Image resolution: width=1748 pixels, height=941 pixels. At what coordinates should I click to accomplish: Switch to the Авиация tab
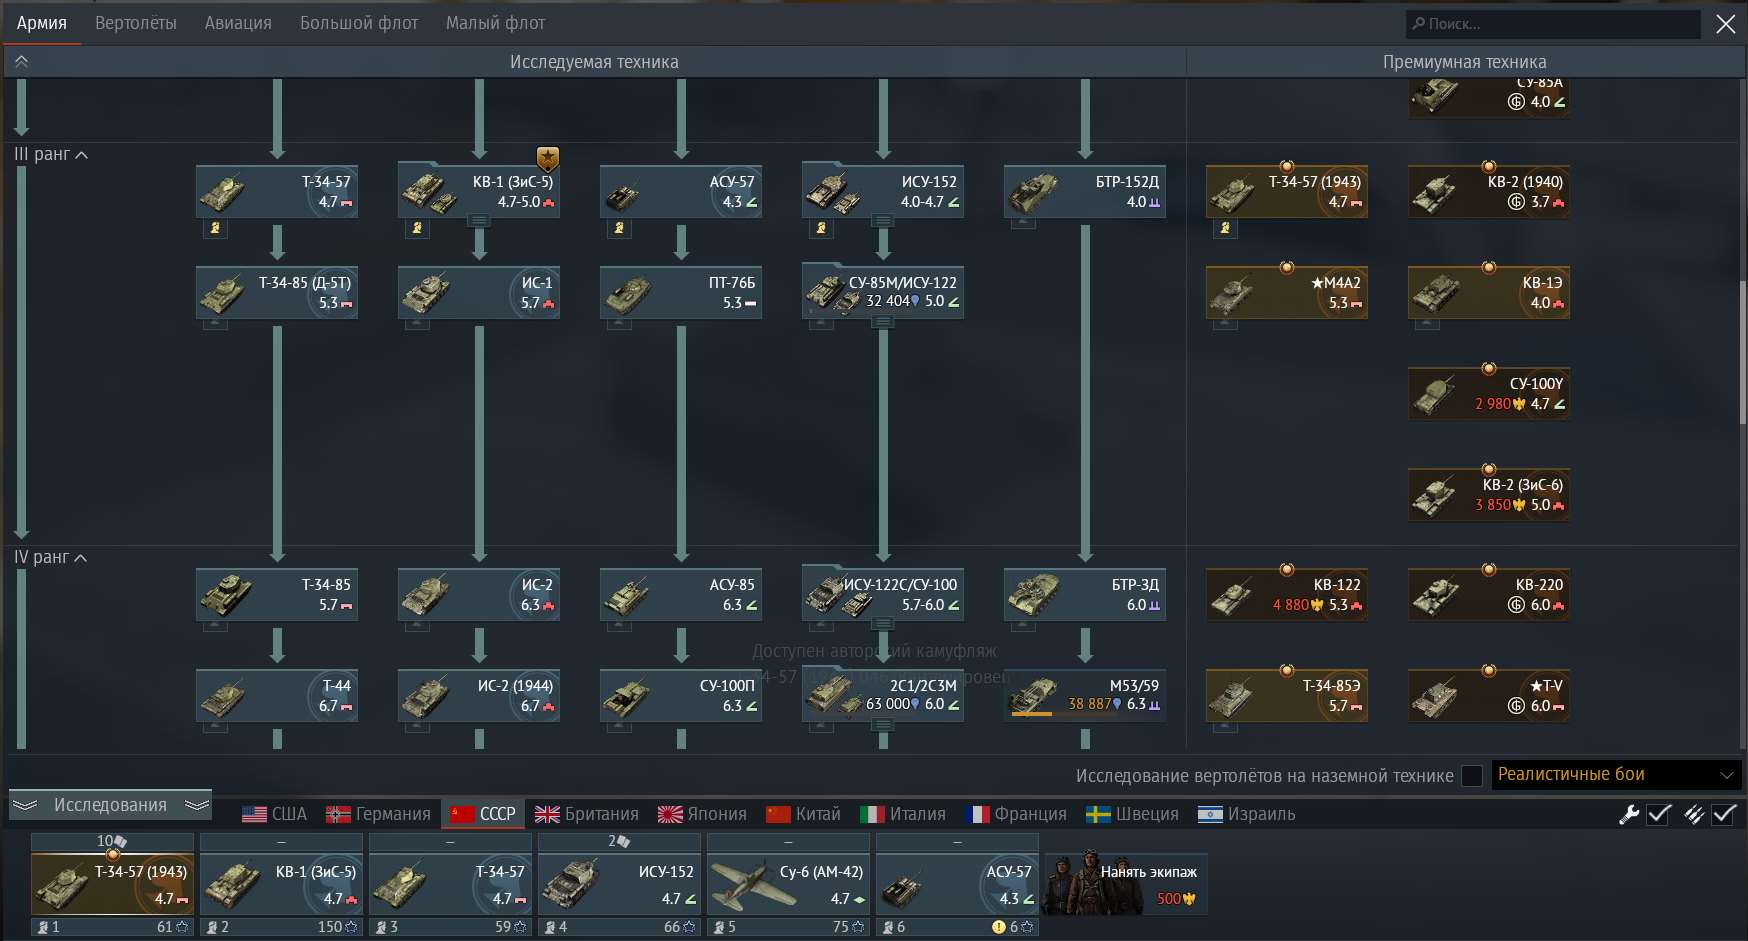pyautogui.click(x=238, y=23)
